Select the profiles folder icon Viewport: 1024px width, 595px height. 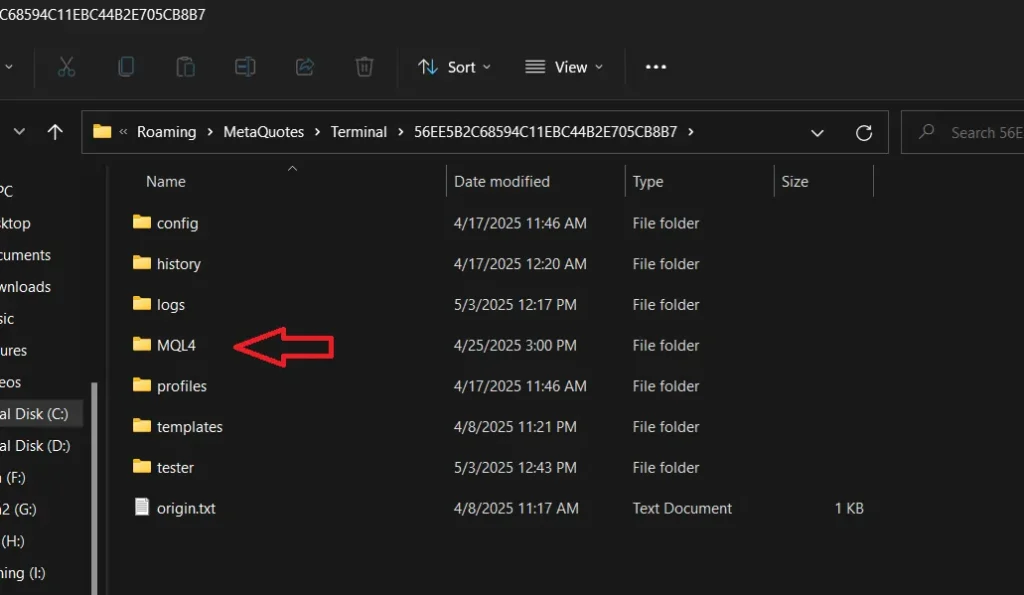pyautogui.click(x=142, y=385)
